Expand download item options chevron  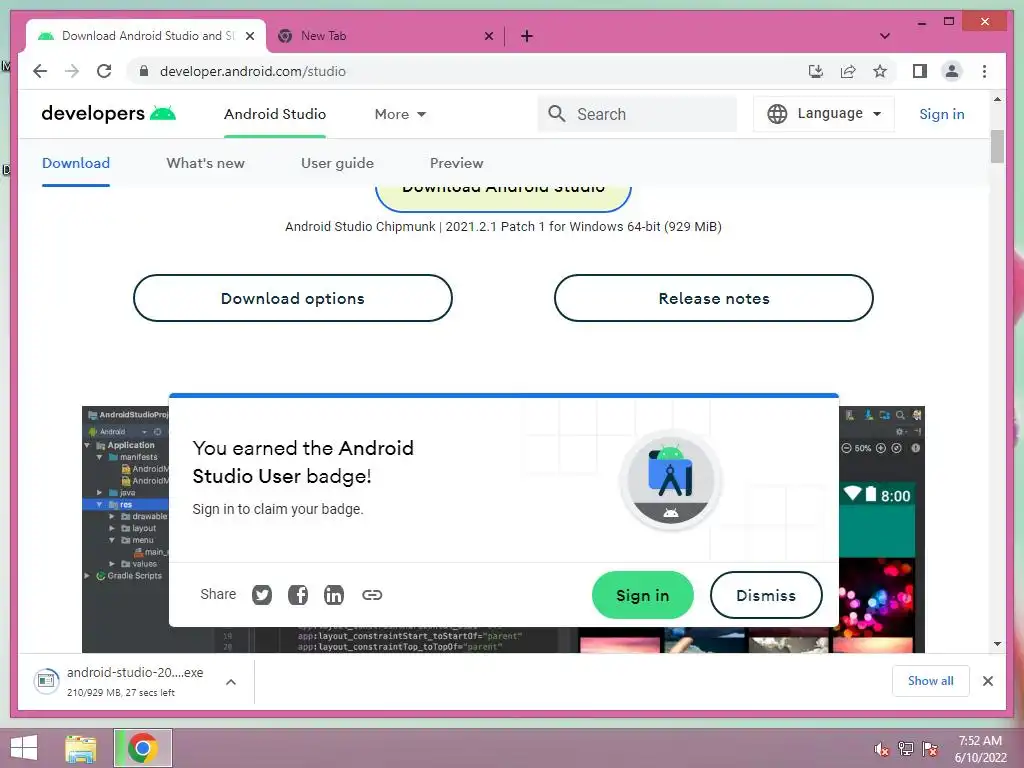click(231, 682)
